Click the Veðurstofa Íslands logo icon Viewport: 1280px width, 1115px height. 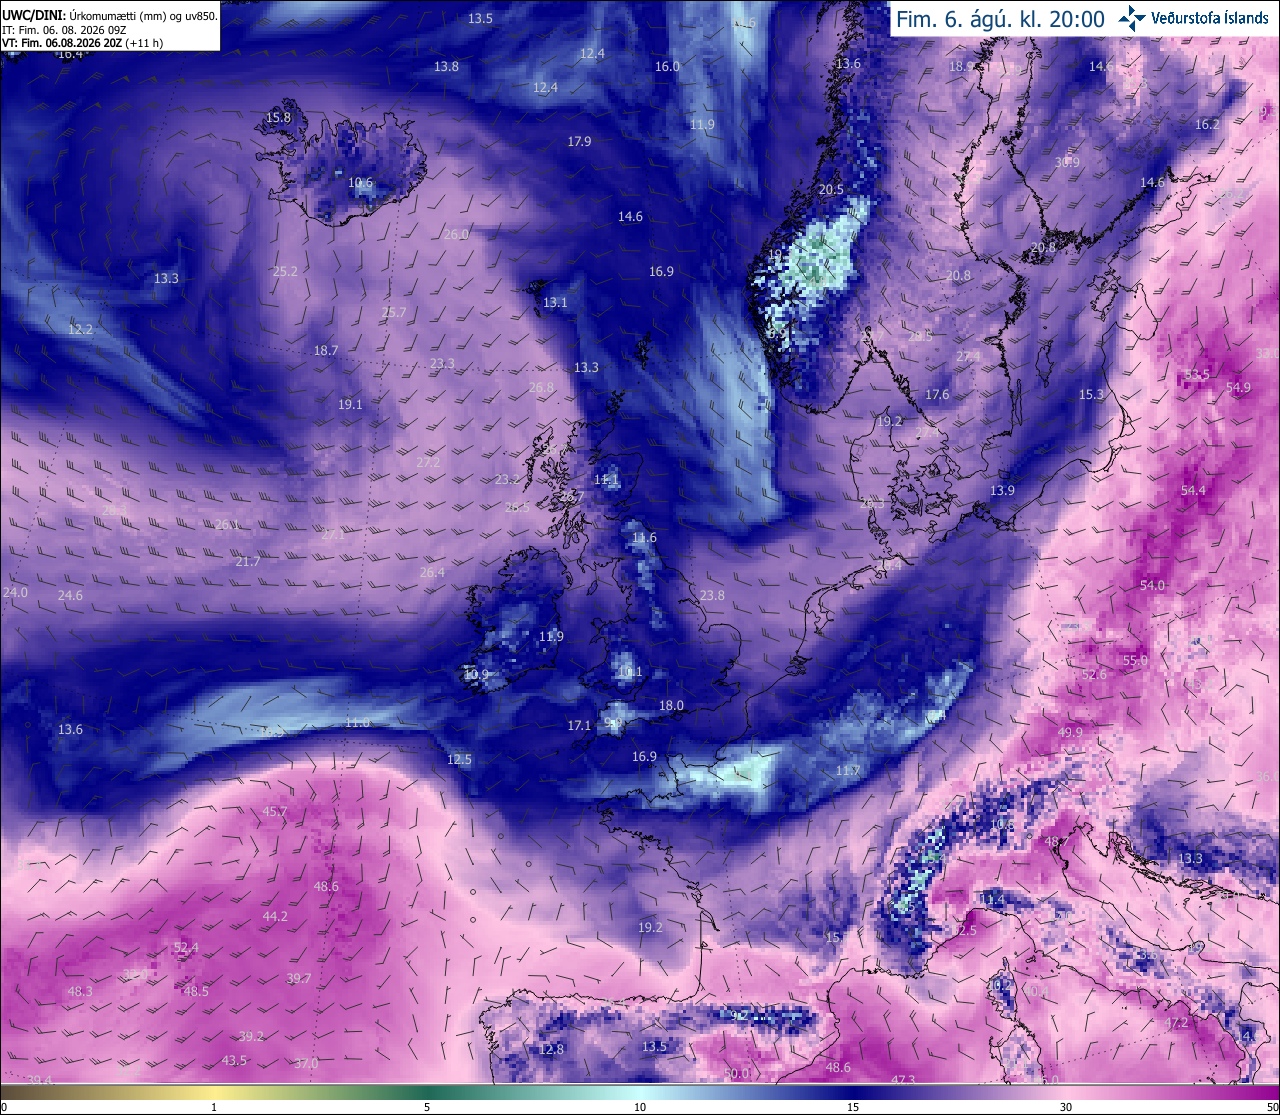click(1133, 17)
